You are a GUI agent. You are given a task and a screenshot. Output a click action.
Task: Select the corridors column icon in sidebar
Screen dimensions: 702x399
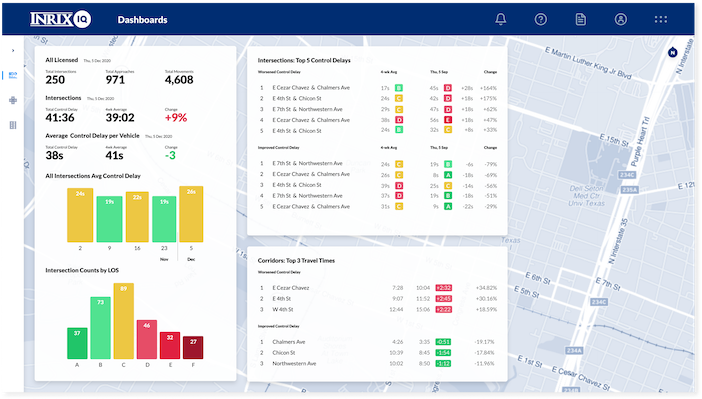13,125
